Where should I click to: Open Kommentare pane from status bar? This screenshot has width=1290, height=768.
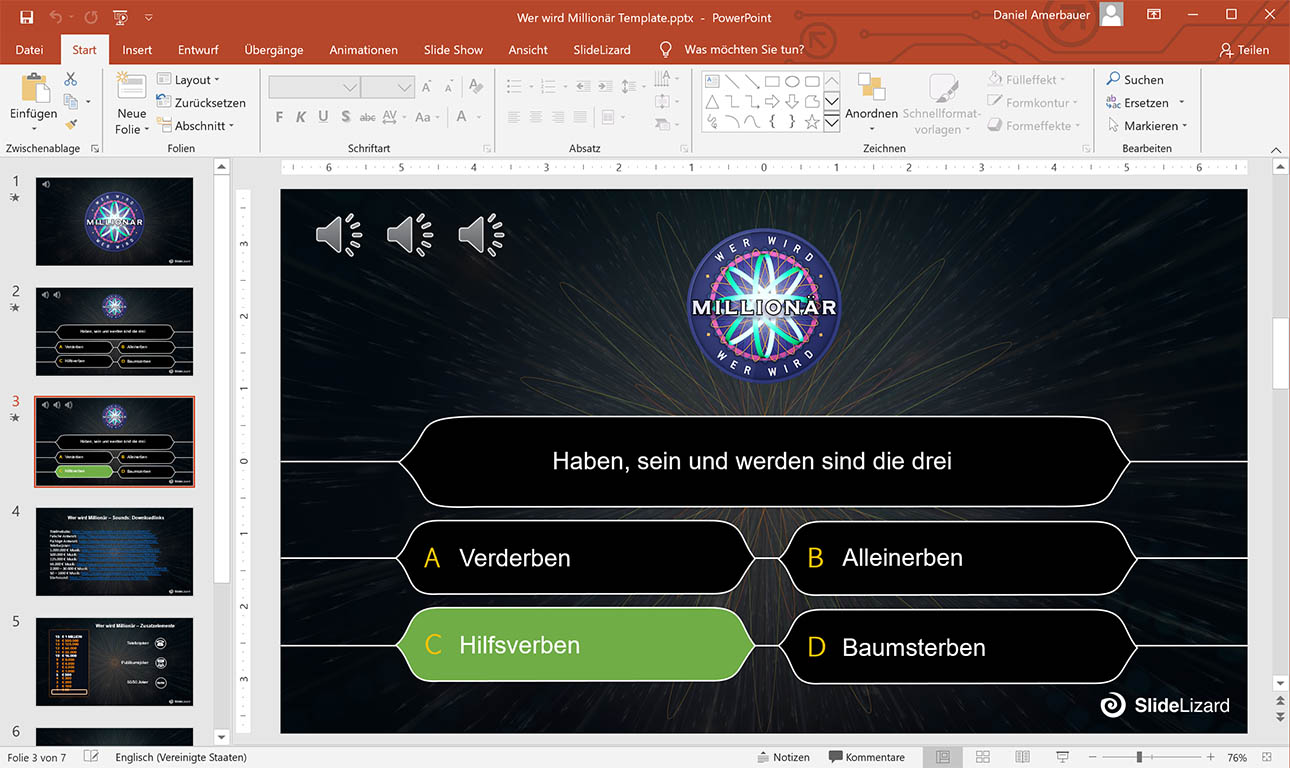pos(867,757)
